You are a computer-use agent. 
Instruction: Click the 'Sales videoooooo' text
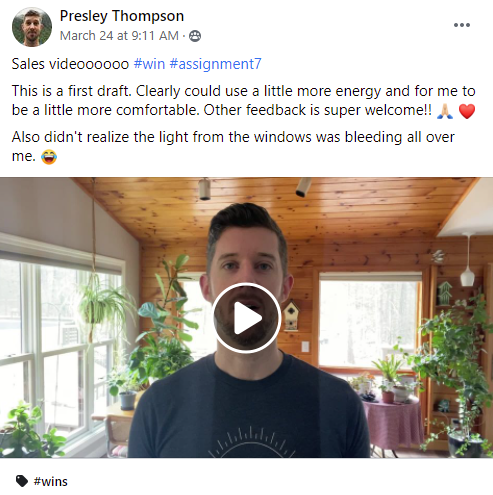click(70, 64)
